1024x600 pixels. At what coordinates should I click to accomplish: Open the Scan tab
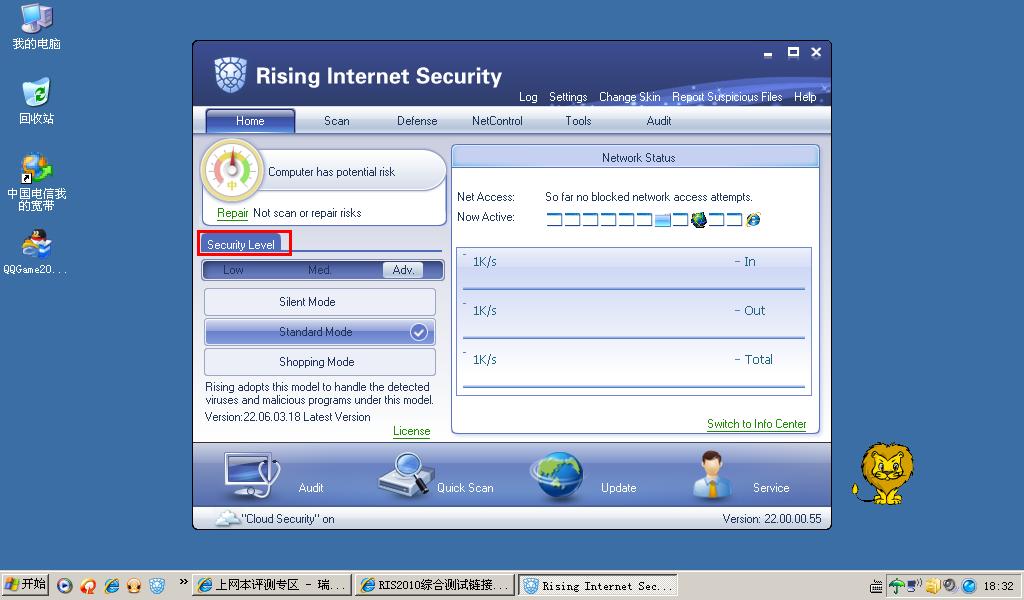coord(336,121)
